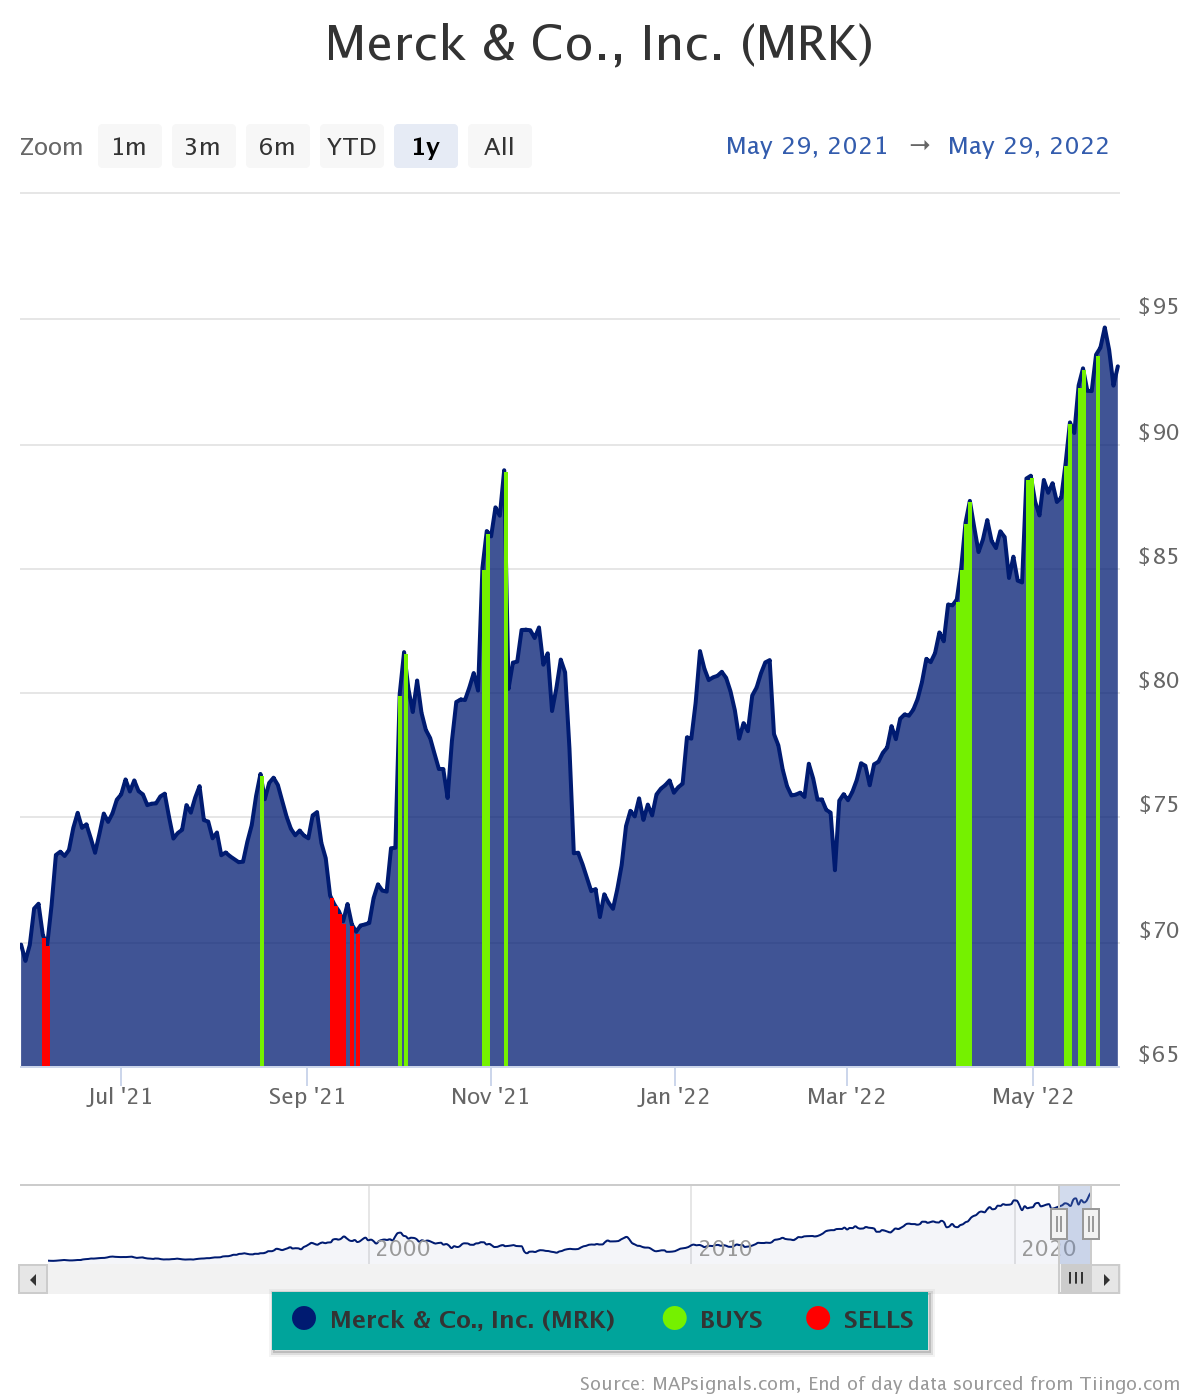Click the Jul '21 x-axis label
1200x1400 pixels.
[120, 1096]
